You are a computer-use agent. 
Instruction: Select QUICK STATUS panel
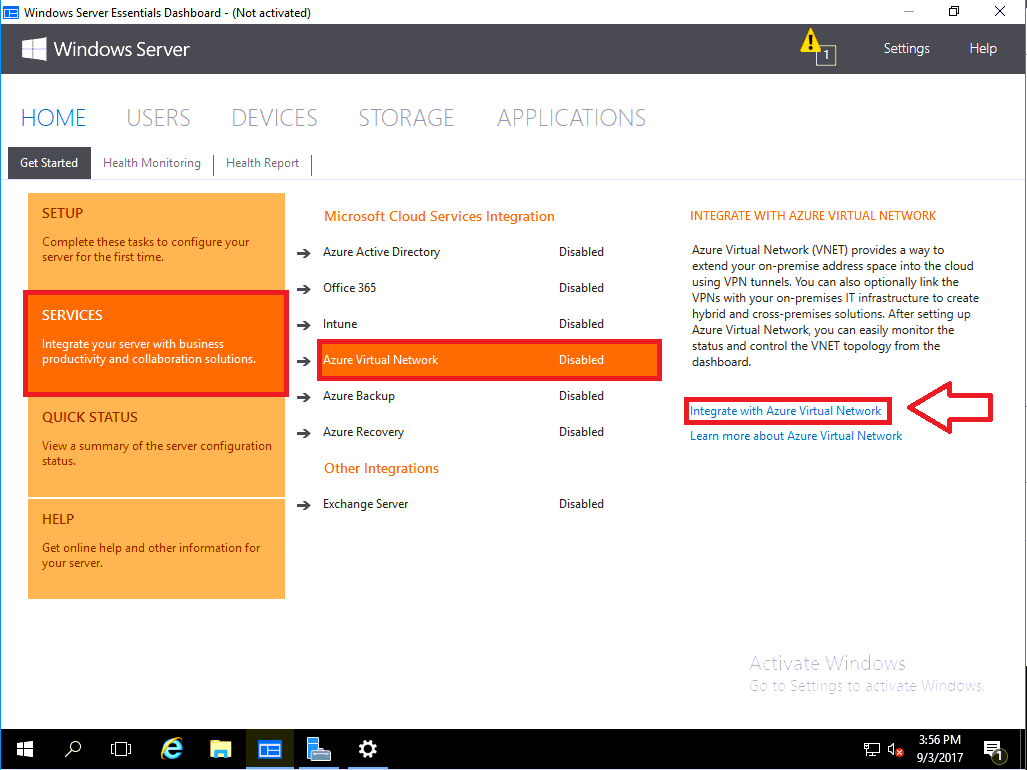(x=157, y=446)
